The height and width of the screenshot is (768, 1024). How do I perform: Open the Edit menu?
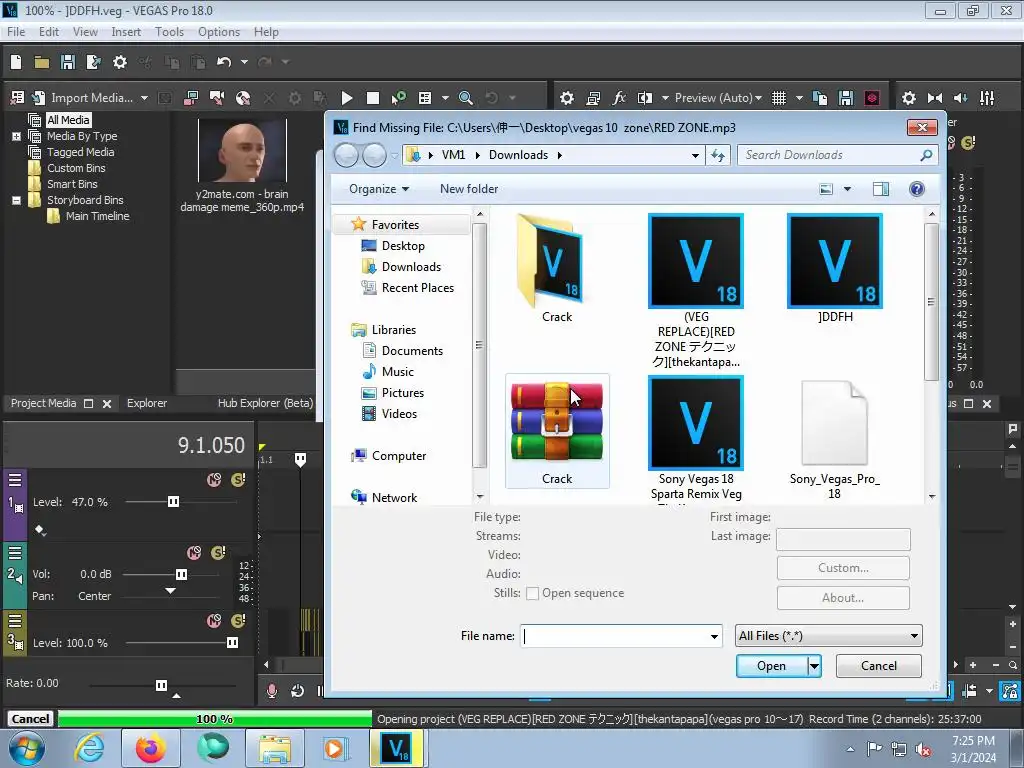tap(49, 32)
